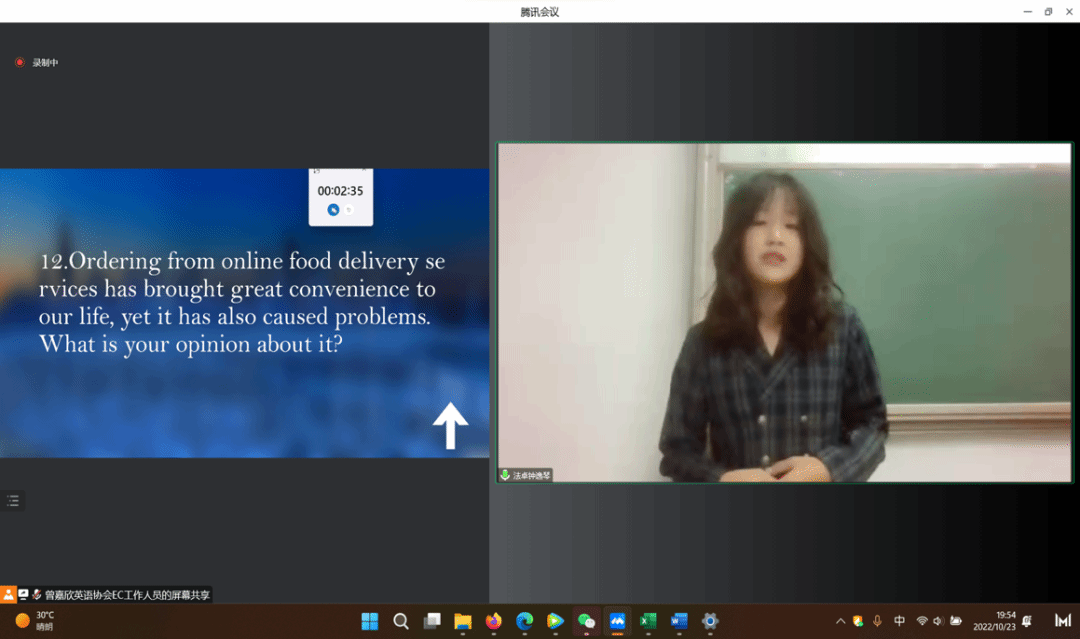
Task: Open the list panel icon on left edge
Action: (x=13, y=501)
